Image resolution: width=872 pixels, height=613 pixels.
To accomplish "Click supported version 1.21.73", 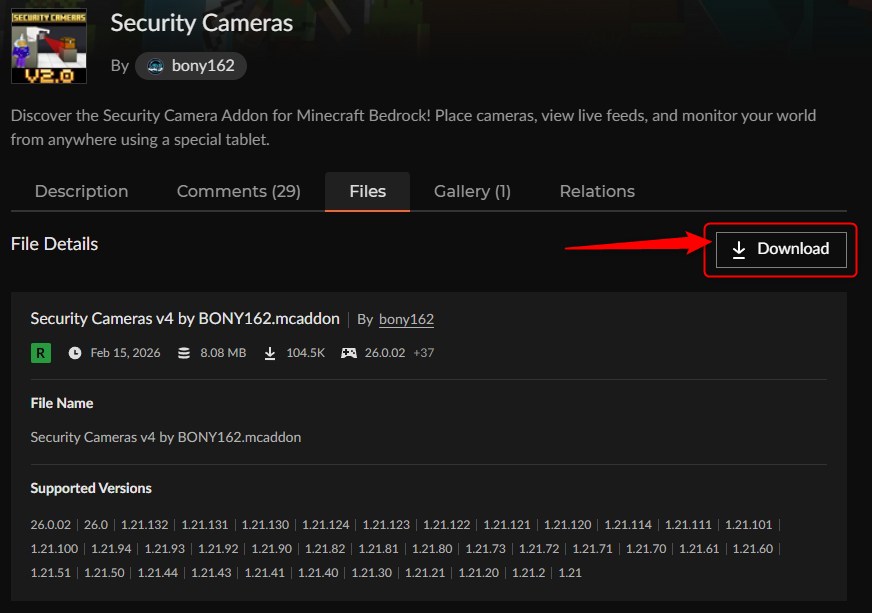I will tap(485, 548).
